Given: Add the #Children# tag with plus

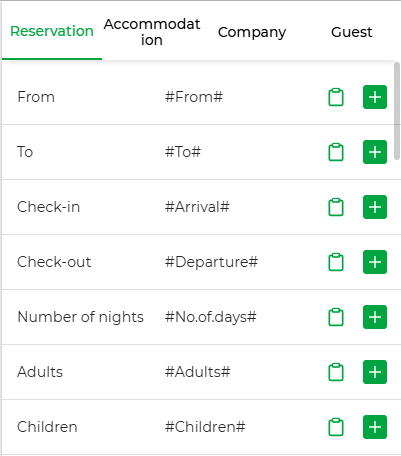Looking at the screenshot, I should 375,427.
